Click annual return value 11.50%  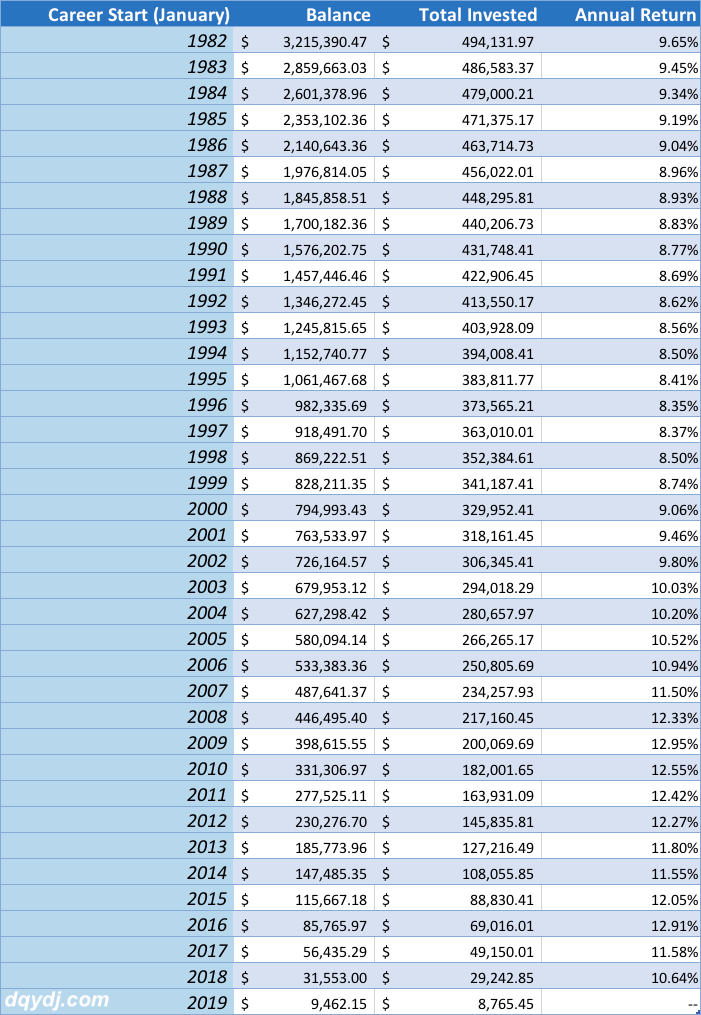tap(621, 691)
